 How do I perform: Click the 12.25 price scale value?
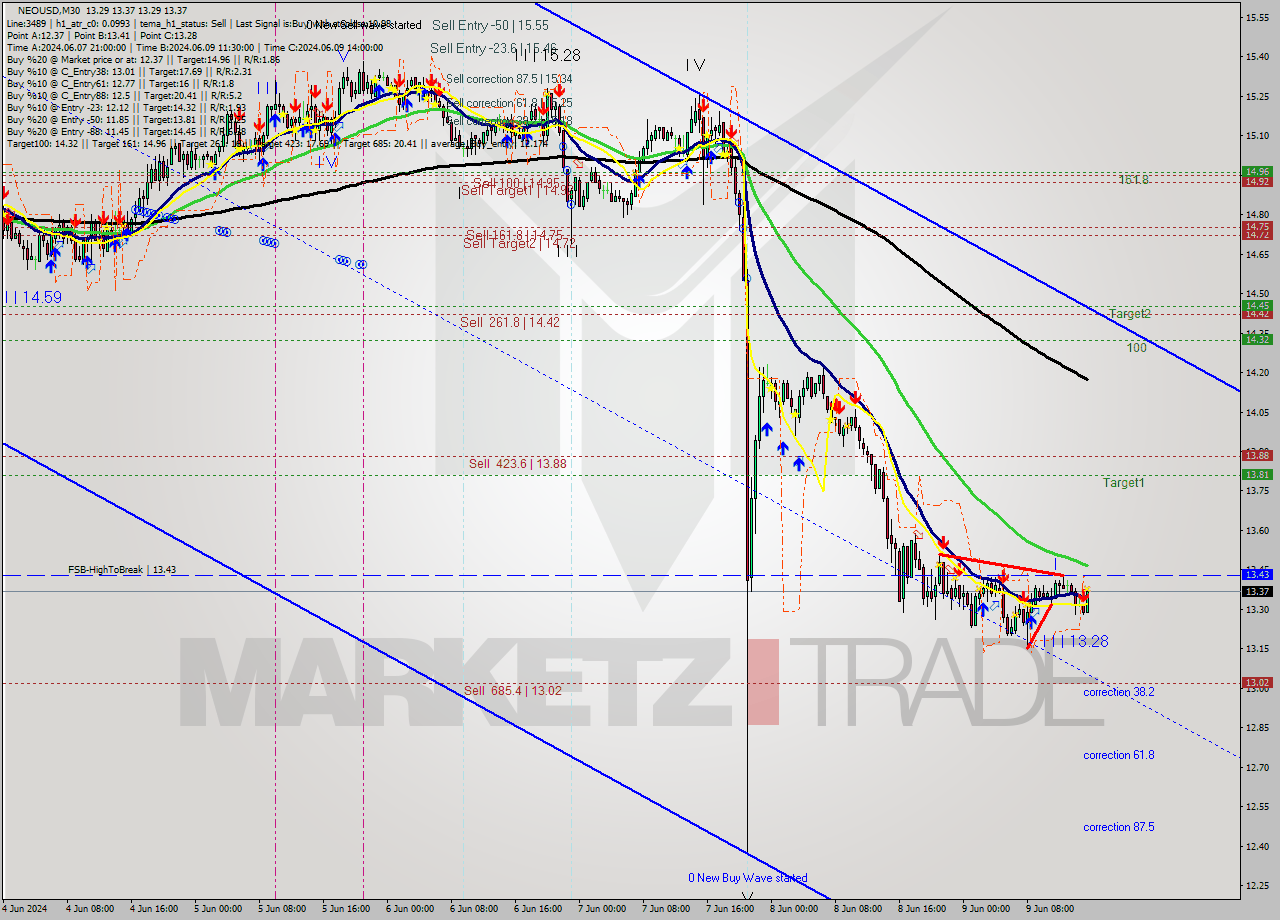click(1256, 886)
